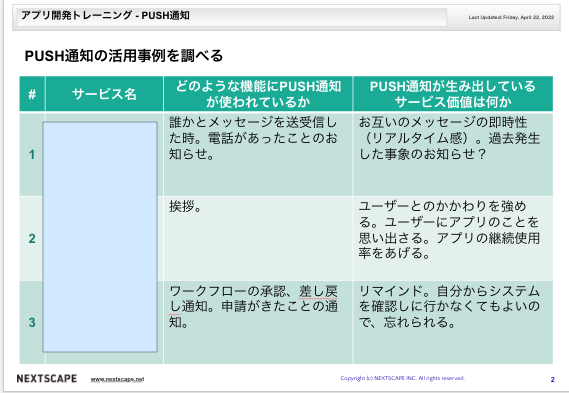This screenshot has height=393, width=569.
Task: Click the NEXTSCAPE logo in footer
Action: tap(47, 378)
